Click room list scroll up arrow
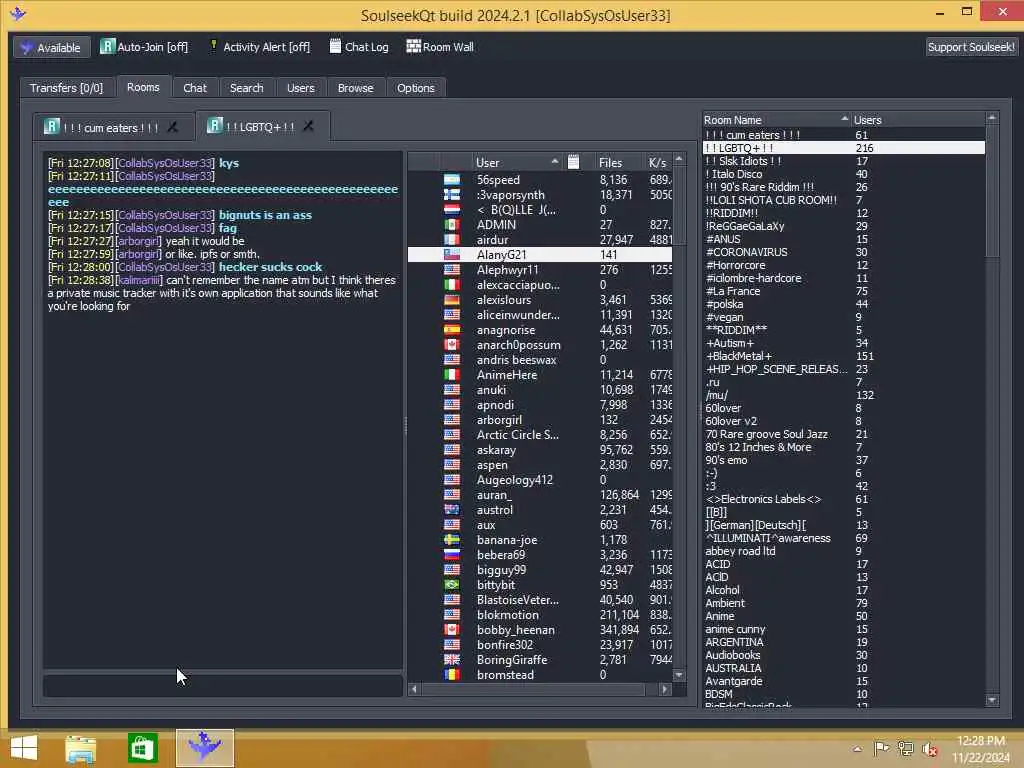Viewport: 1024px width, 768px height. point(992,118)
